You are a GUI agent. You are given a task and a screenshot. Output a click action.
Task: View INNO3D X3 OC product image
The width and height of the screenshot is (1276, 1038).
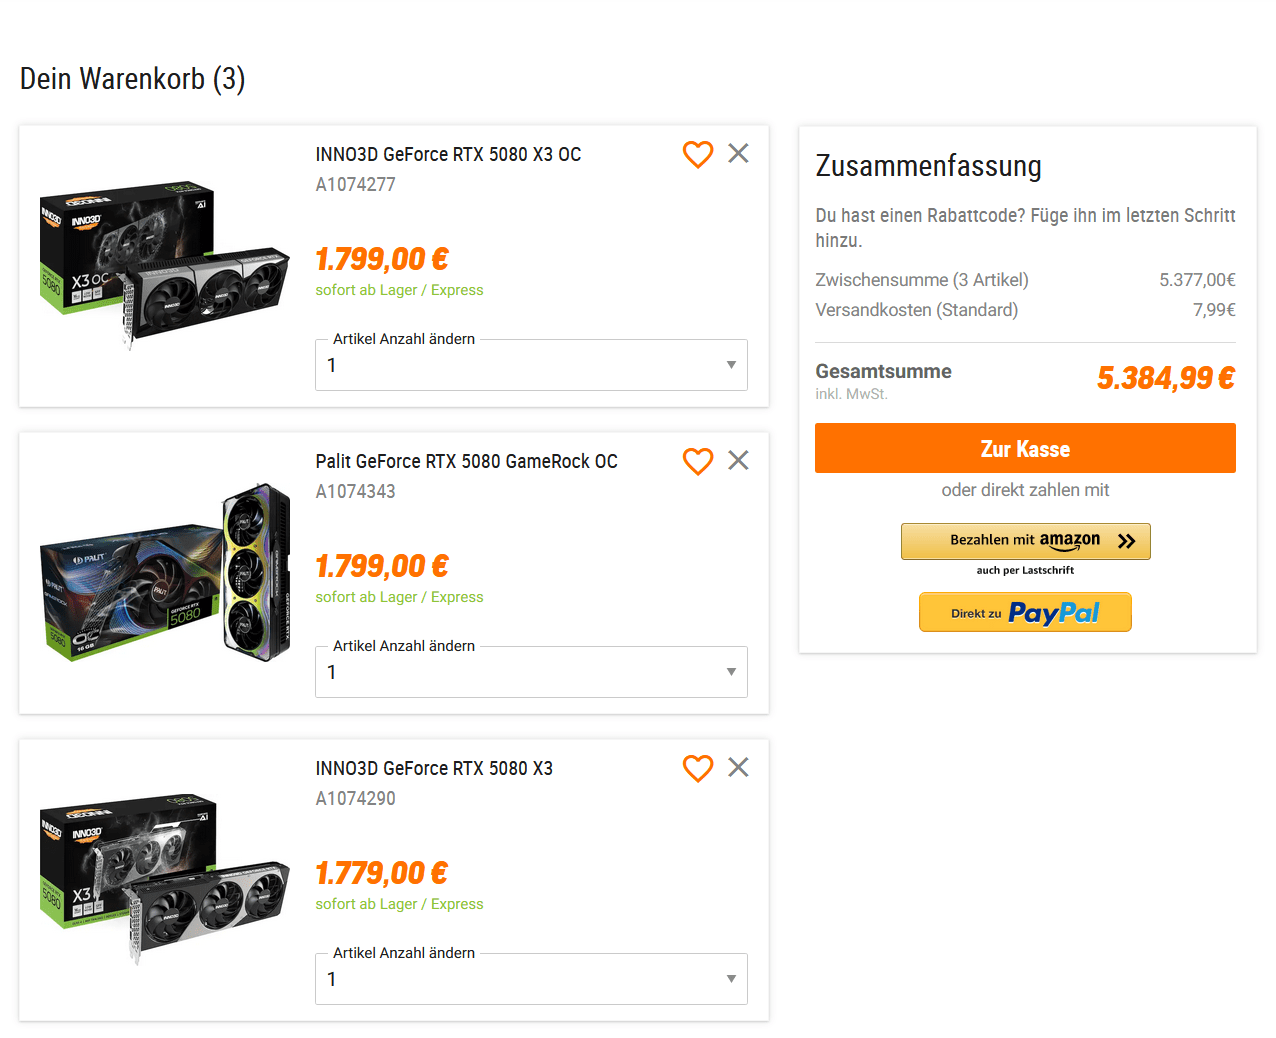[165, 265]
